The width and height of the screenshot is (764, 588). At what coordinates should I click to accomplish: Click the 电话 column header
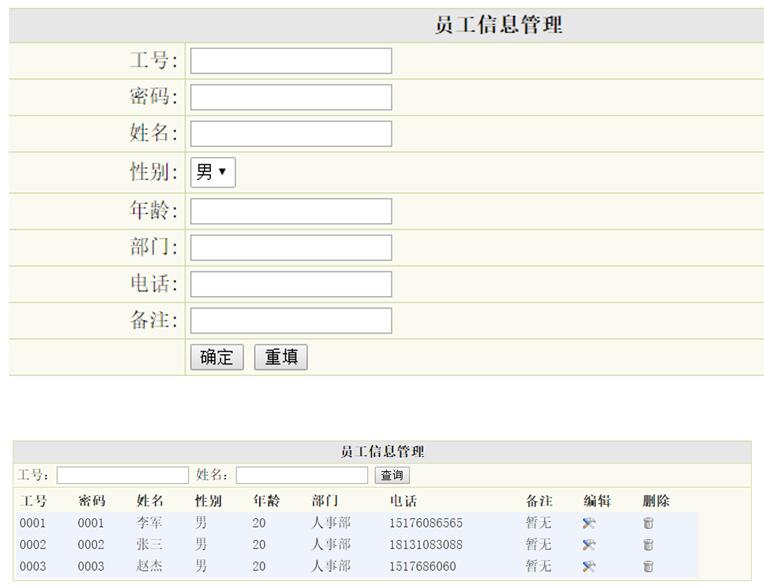(403, 501)
